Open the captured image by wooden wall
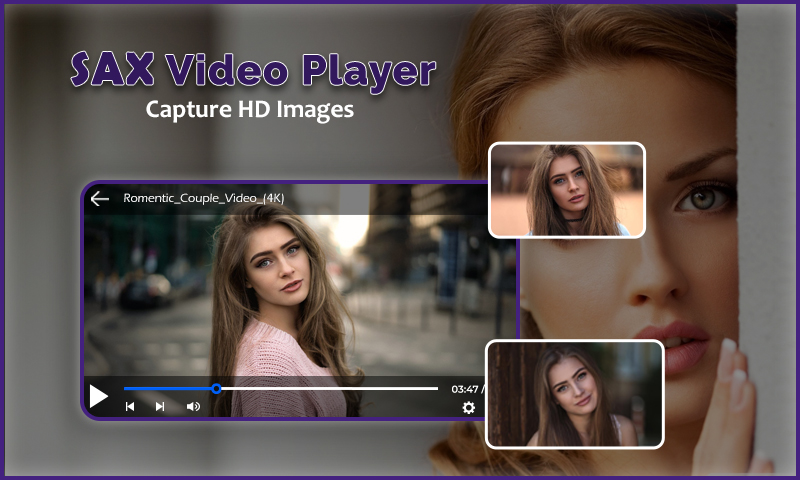 click(x=574, y=394)
